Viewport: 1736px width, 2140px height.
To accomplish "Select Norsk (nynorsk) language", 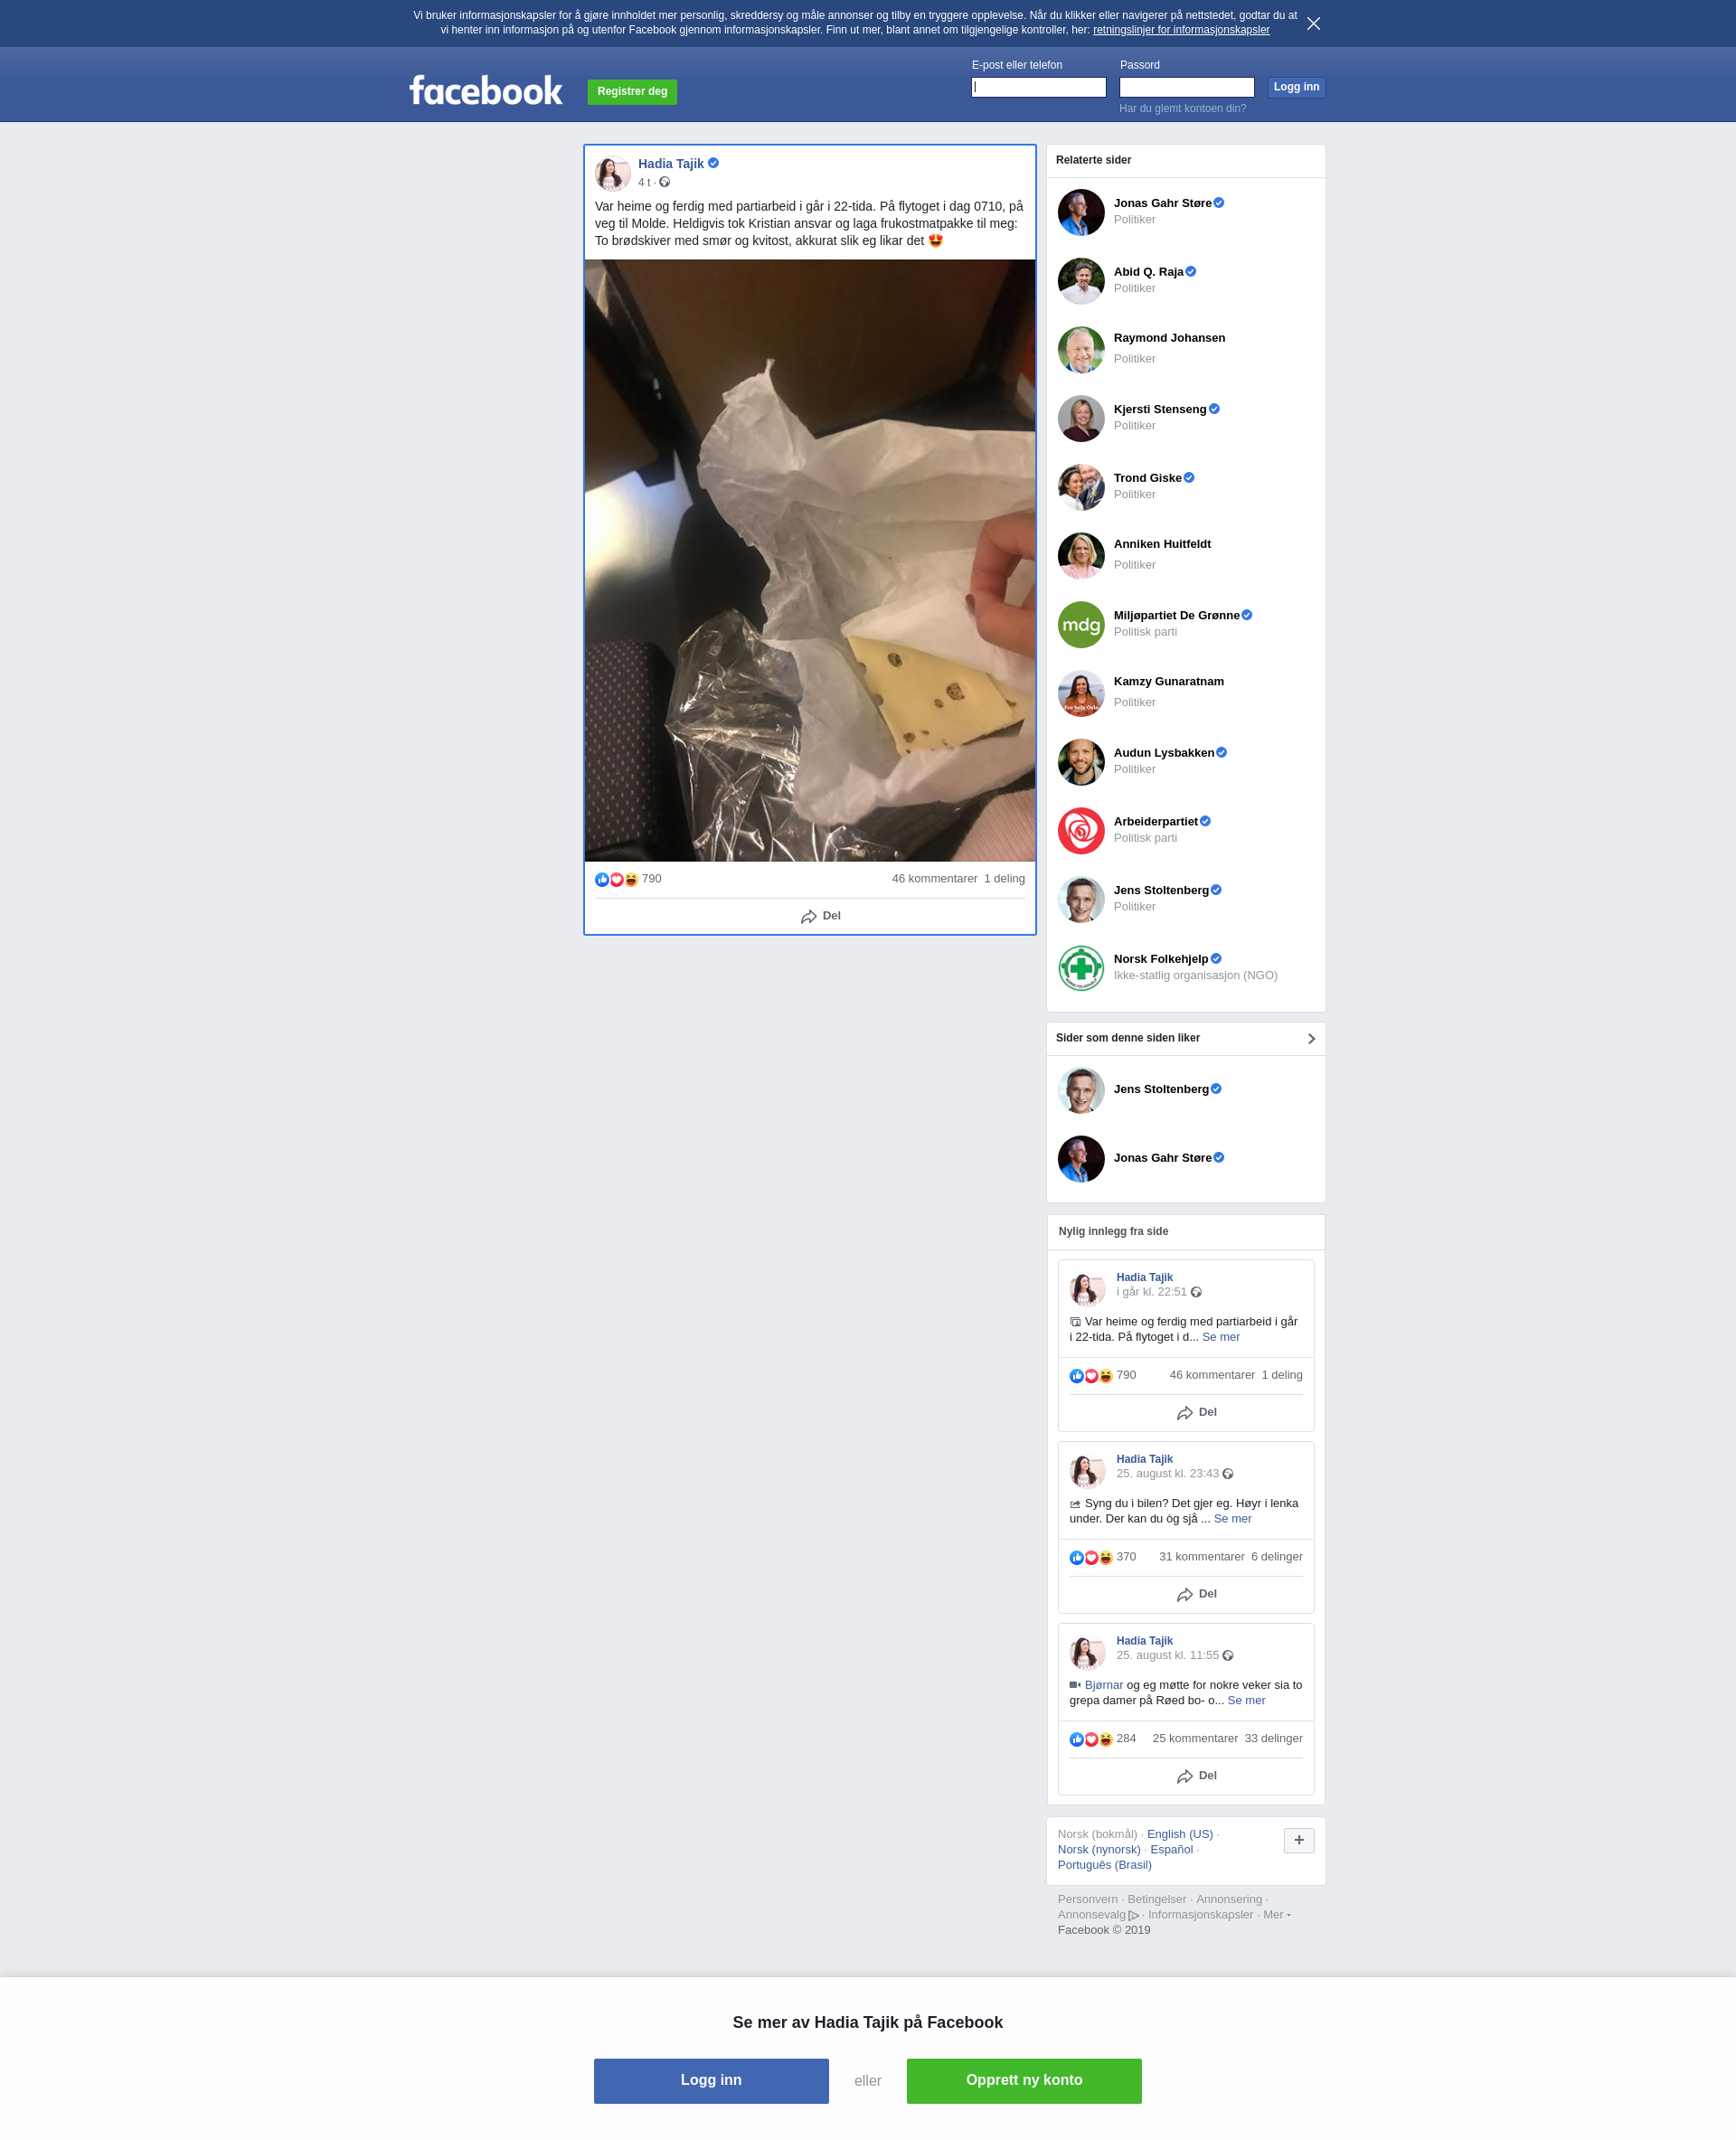I will [x=1099, y=1849].
